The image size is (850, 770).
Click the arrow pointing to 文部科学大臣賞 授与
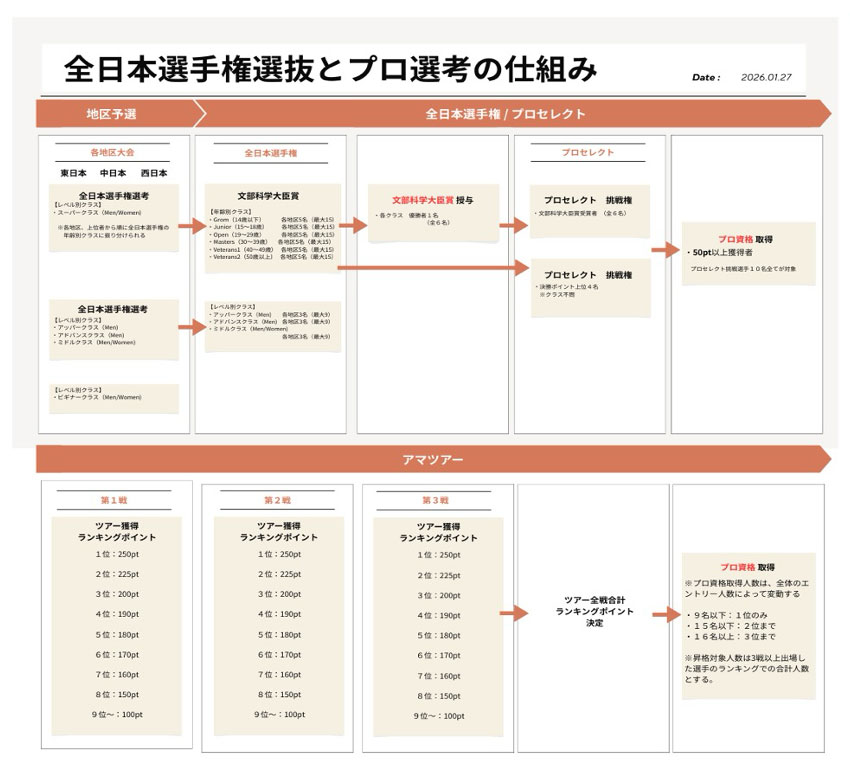353,225
